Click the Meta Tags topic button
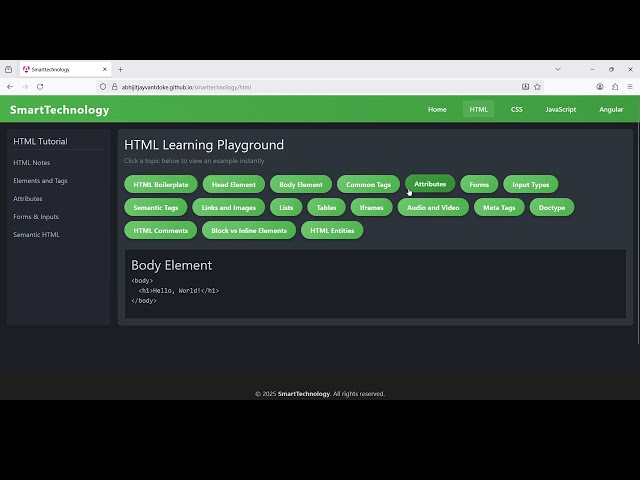 [x=499, y=207]
